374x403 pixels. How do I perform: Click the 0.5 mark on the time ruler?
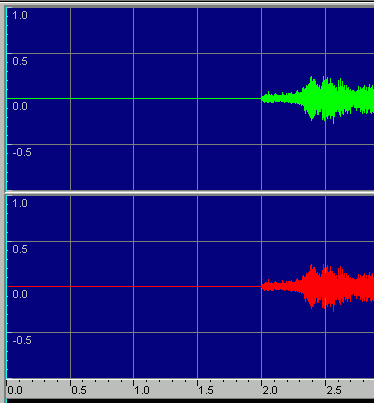coord(79,390)
